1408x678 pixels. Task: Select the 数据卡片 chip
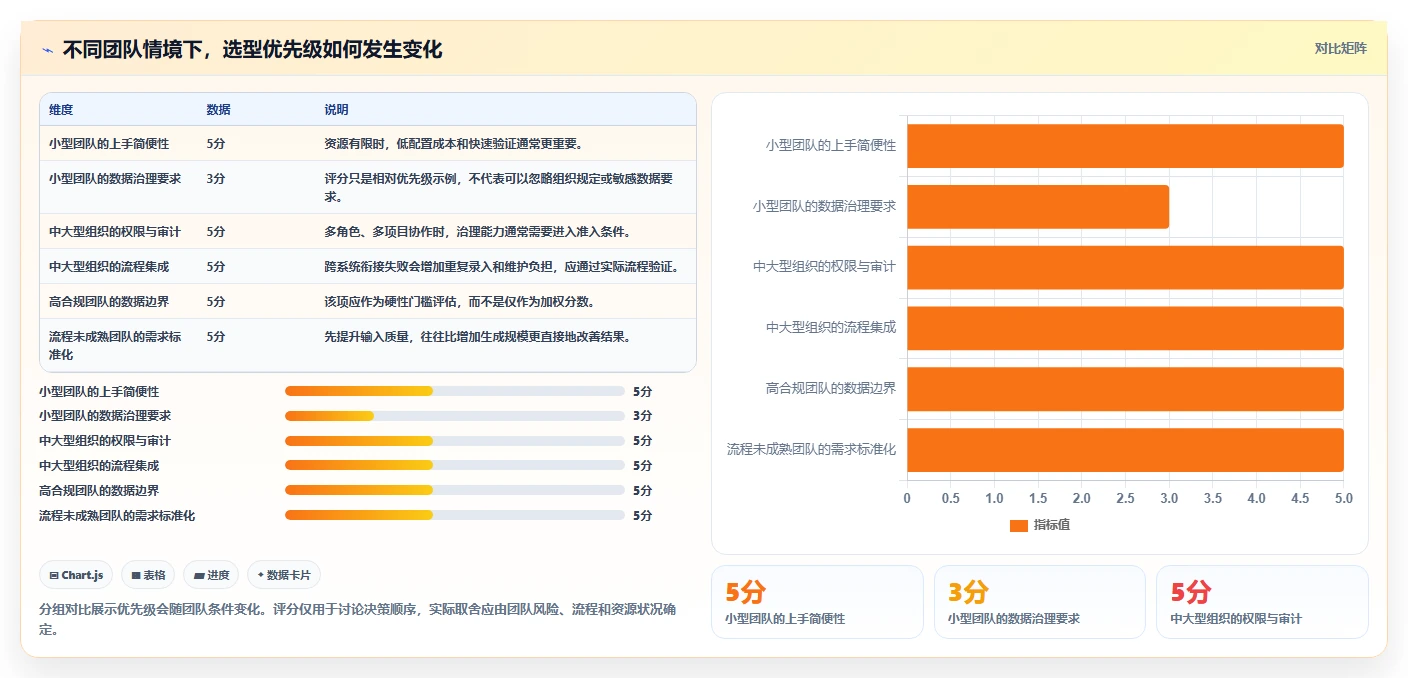point(284,575)
